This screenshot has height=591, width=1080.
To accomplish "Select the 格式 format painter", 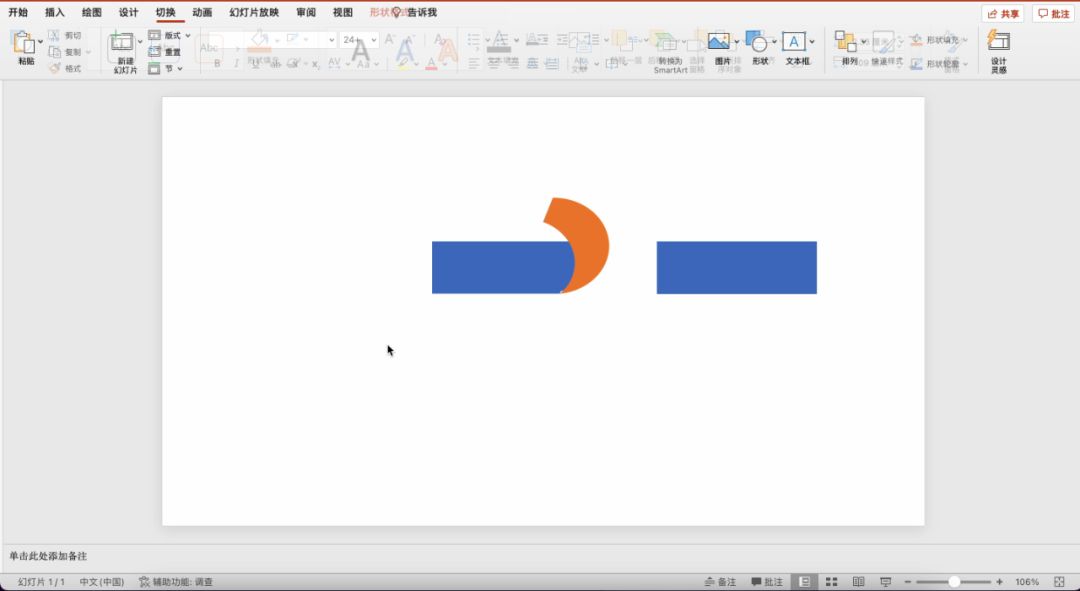I will click(65, 68).
